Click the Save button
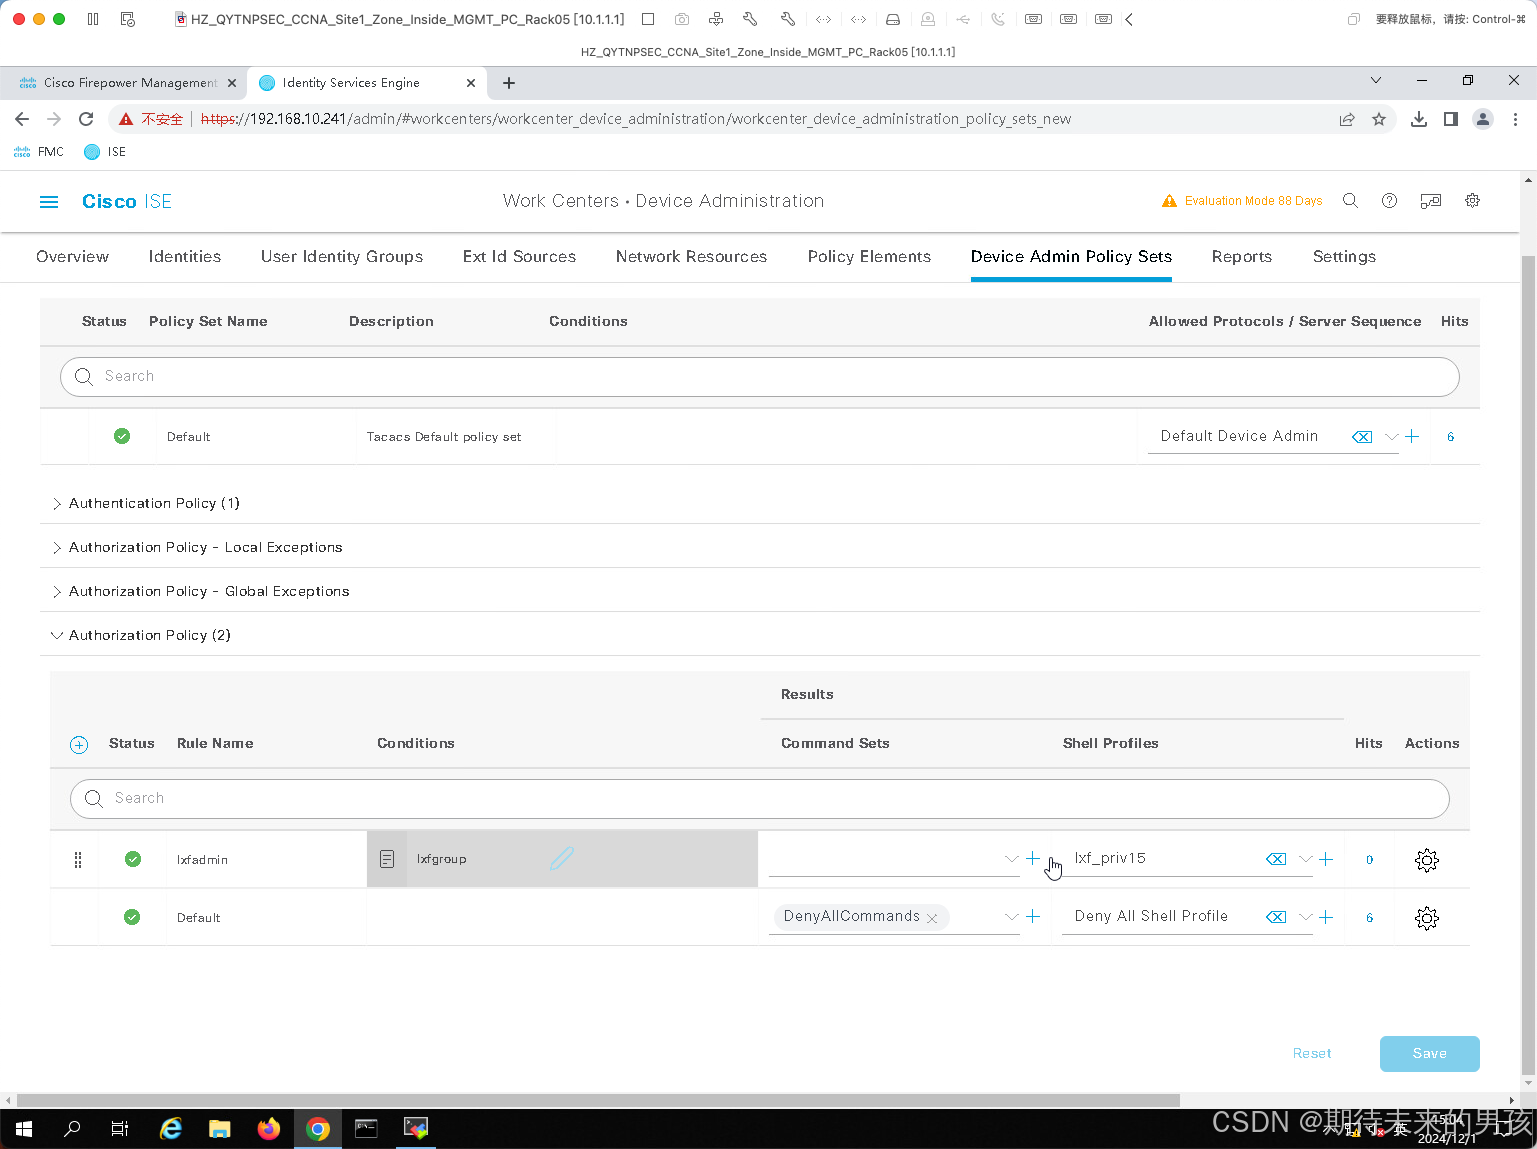 click(x=1430, y=1054)
